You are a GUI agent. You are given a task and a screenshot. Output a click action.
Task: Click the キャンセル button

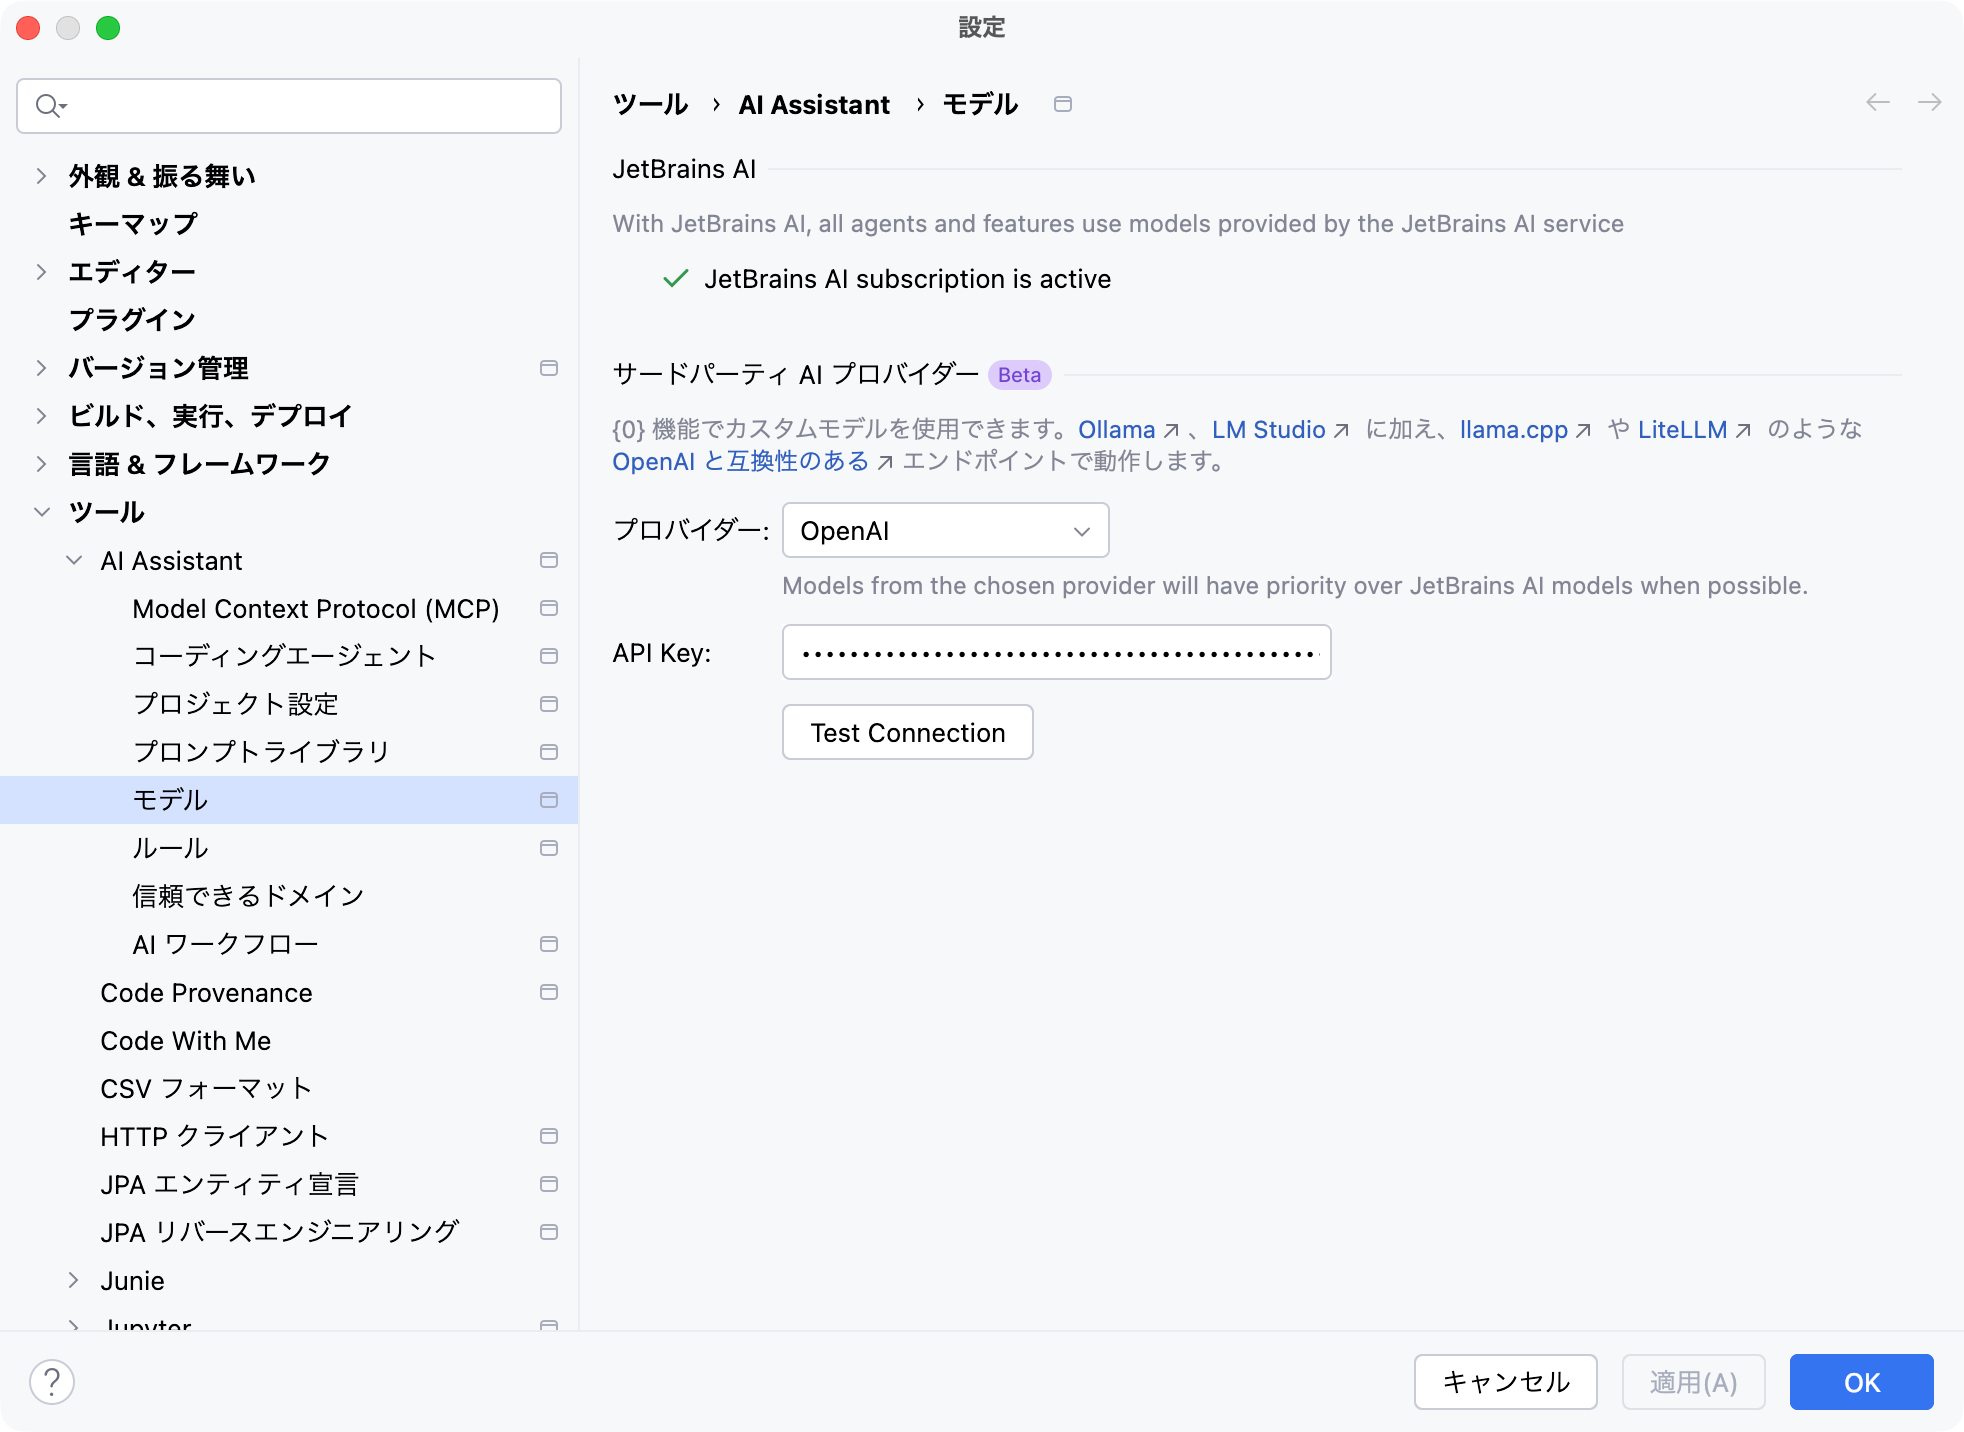pos(1505,1382)
